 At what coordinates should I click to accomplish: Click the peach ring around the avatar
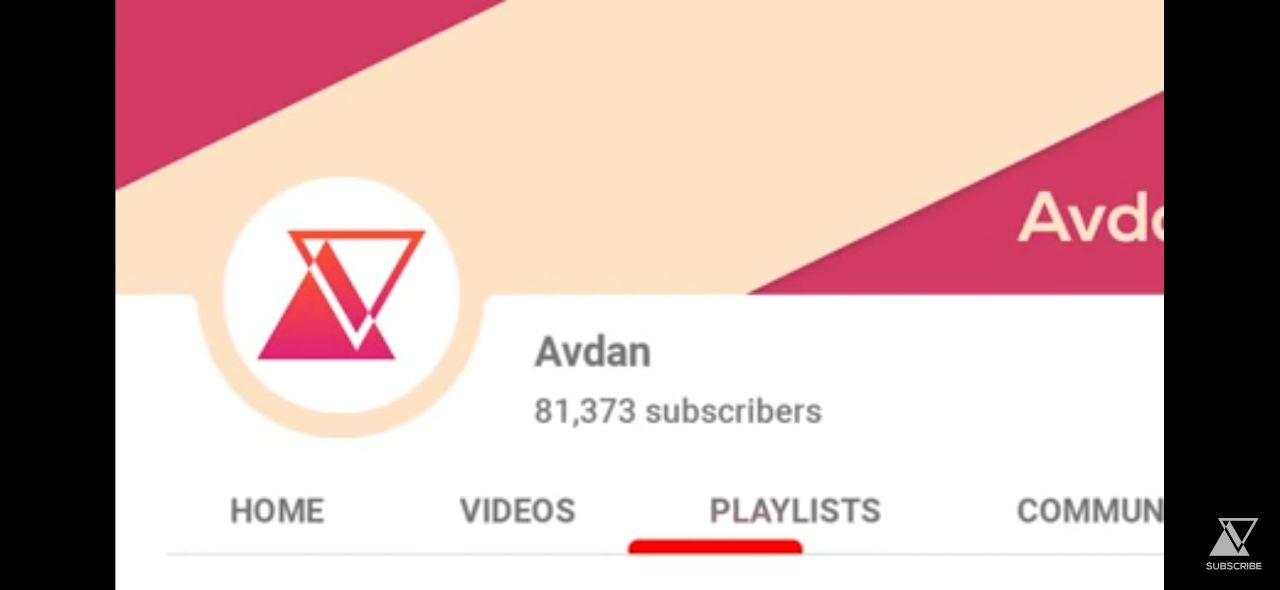click(341, 425)
